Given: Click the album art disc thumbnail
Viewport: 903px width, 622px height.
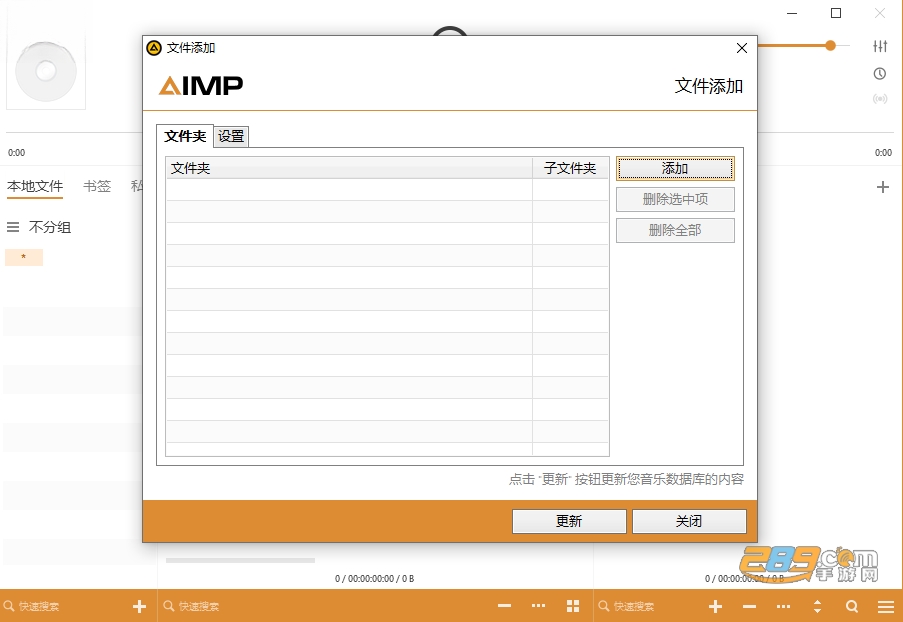Looking at the screenshot, I should tap(45, 71).
